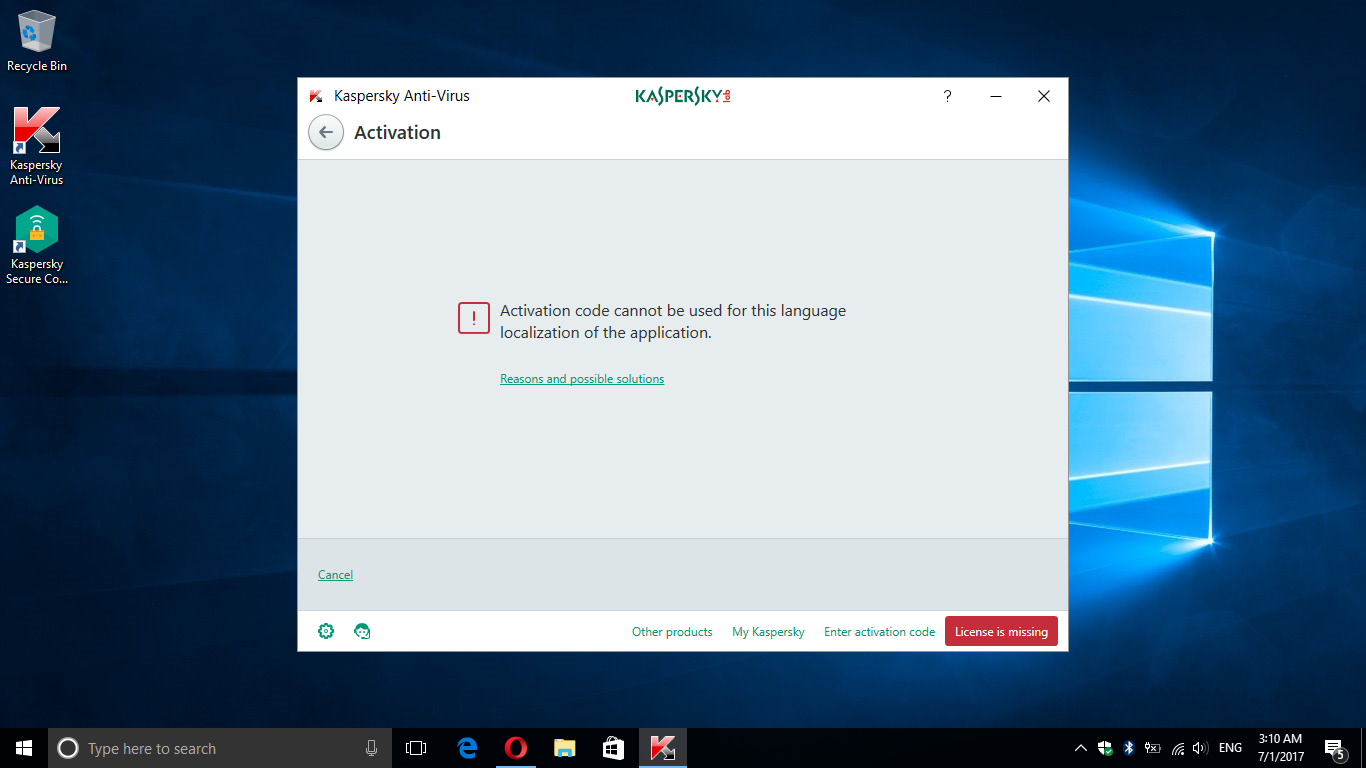Cancel the activation process
Image resolution: width=1366 pixels, height=768 pixels.
tap(335, 575)
